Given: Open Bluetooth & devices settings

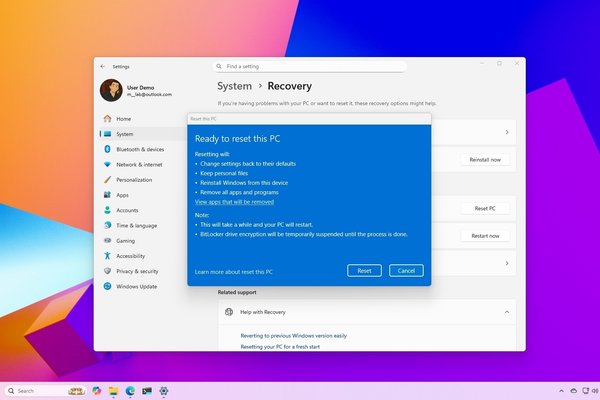Looking at the screenshot, I should 143,149.
